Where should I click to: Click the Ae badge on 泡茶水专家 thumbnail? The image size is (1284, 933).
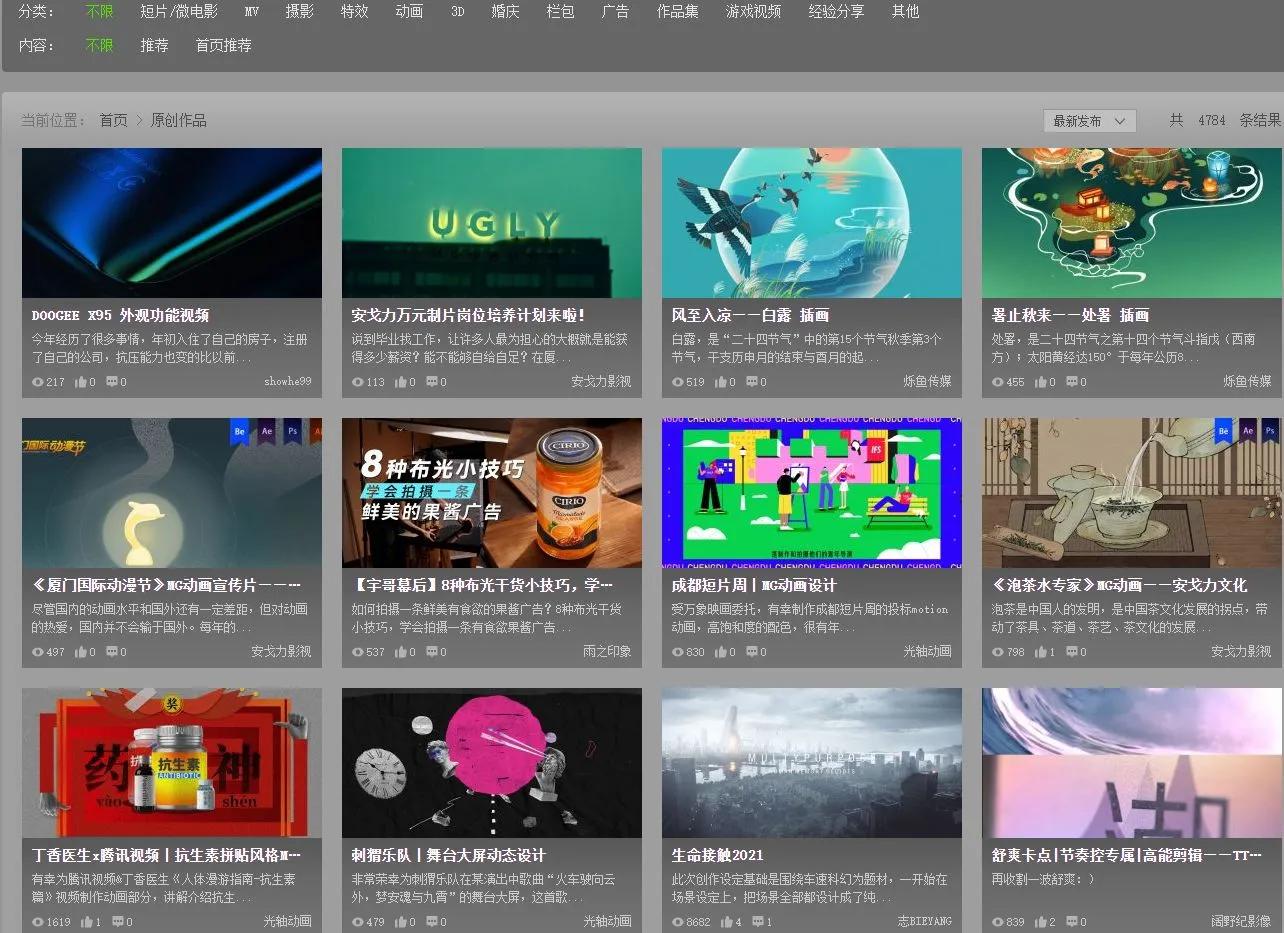(x=1246, y=431)
